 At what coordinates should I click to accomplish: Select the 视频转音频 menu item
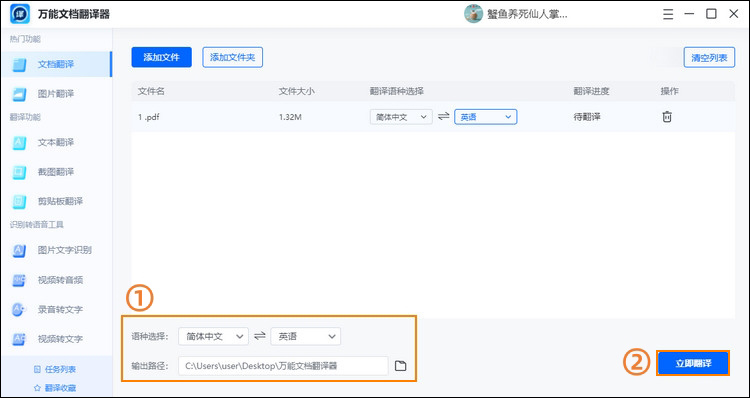(x=56, y=280)
